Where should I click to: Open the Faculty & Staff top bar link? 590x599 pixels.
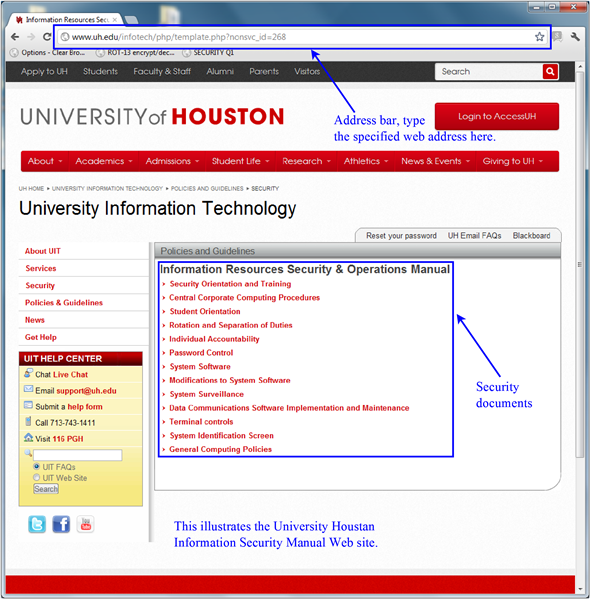[162, 71]
